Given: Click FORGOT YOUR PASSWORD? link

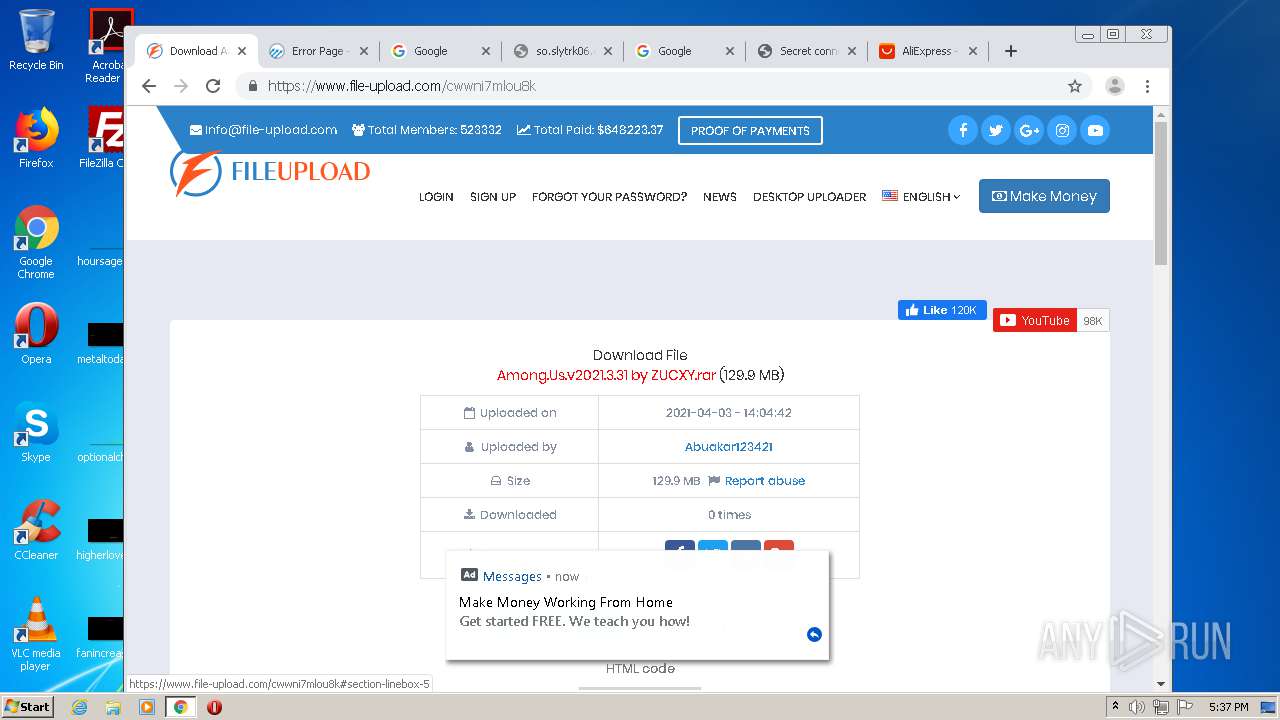Looking at the screenshot, I should [x=609, y=197].
